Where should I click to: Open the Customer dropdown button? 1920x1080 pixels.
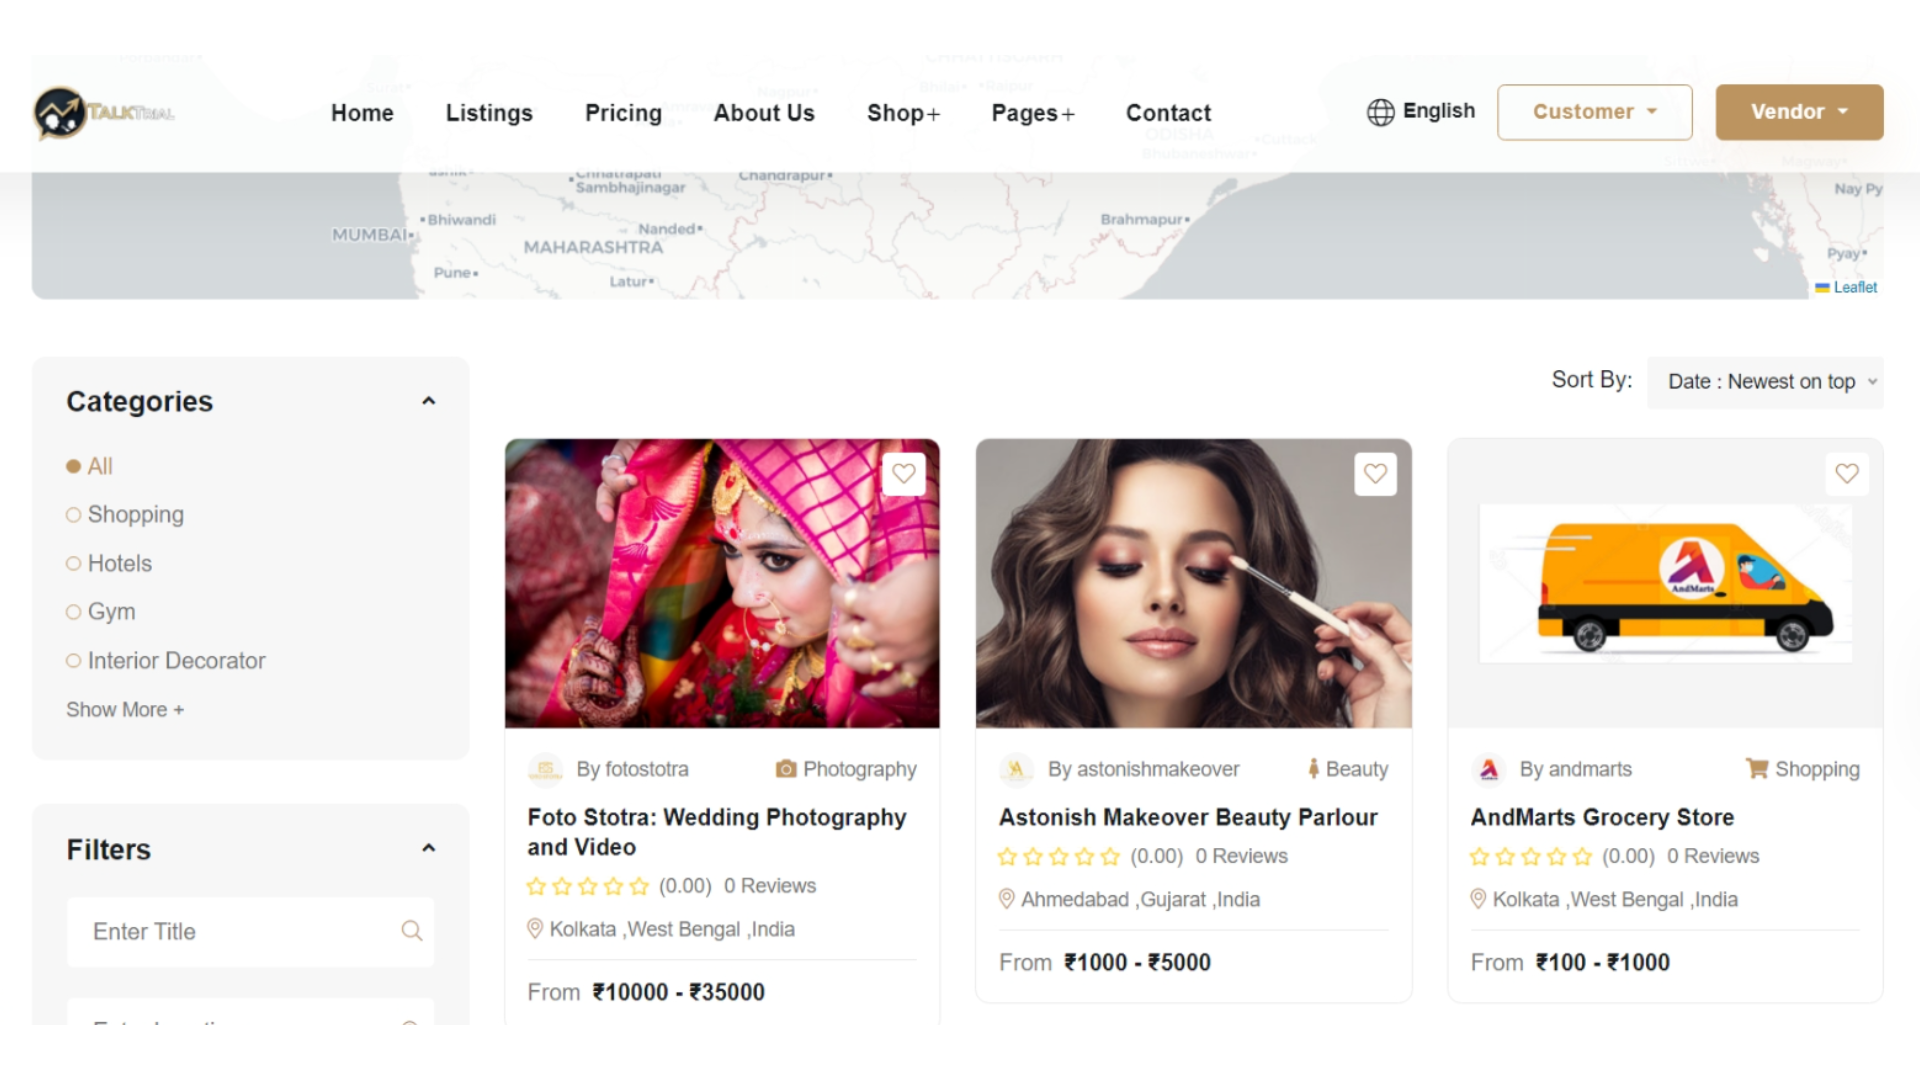[1594, 112]
